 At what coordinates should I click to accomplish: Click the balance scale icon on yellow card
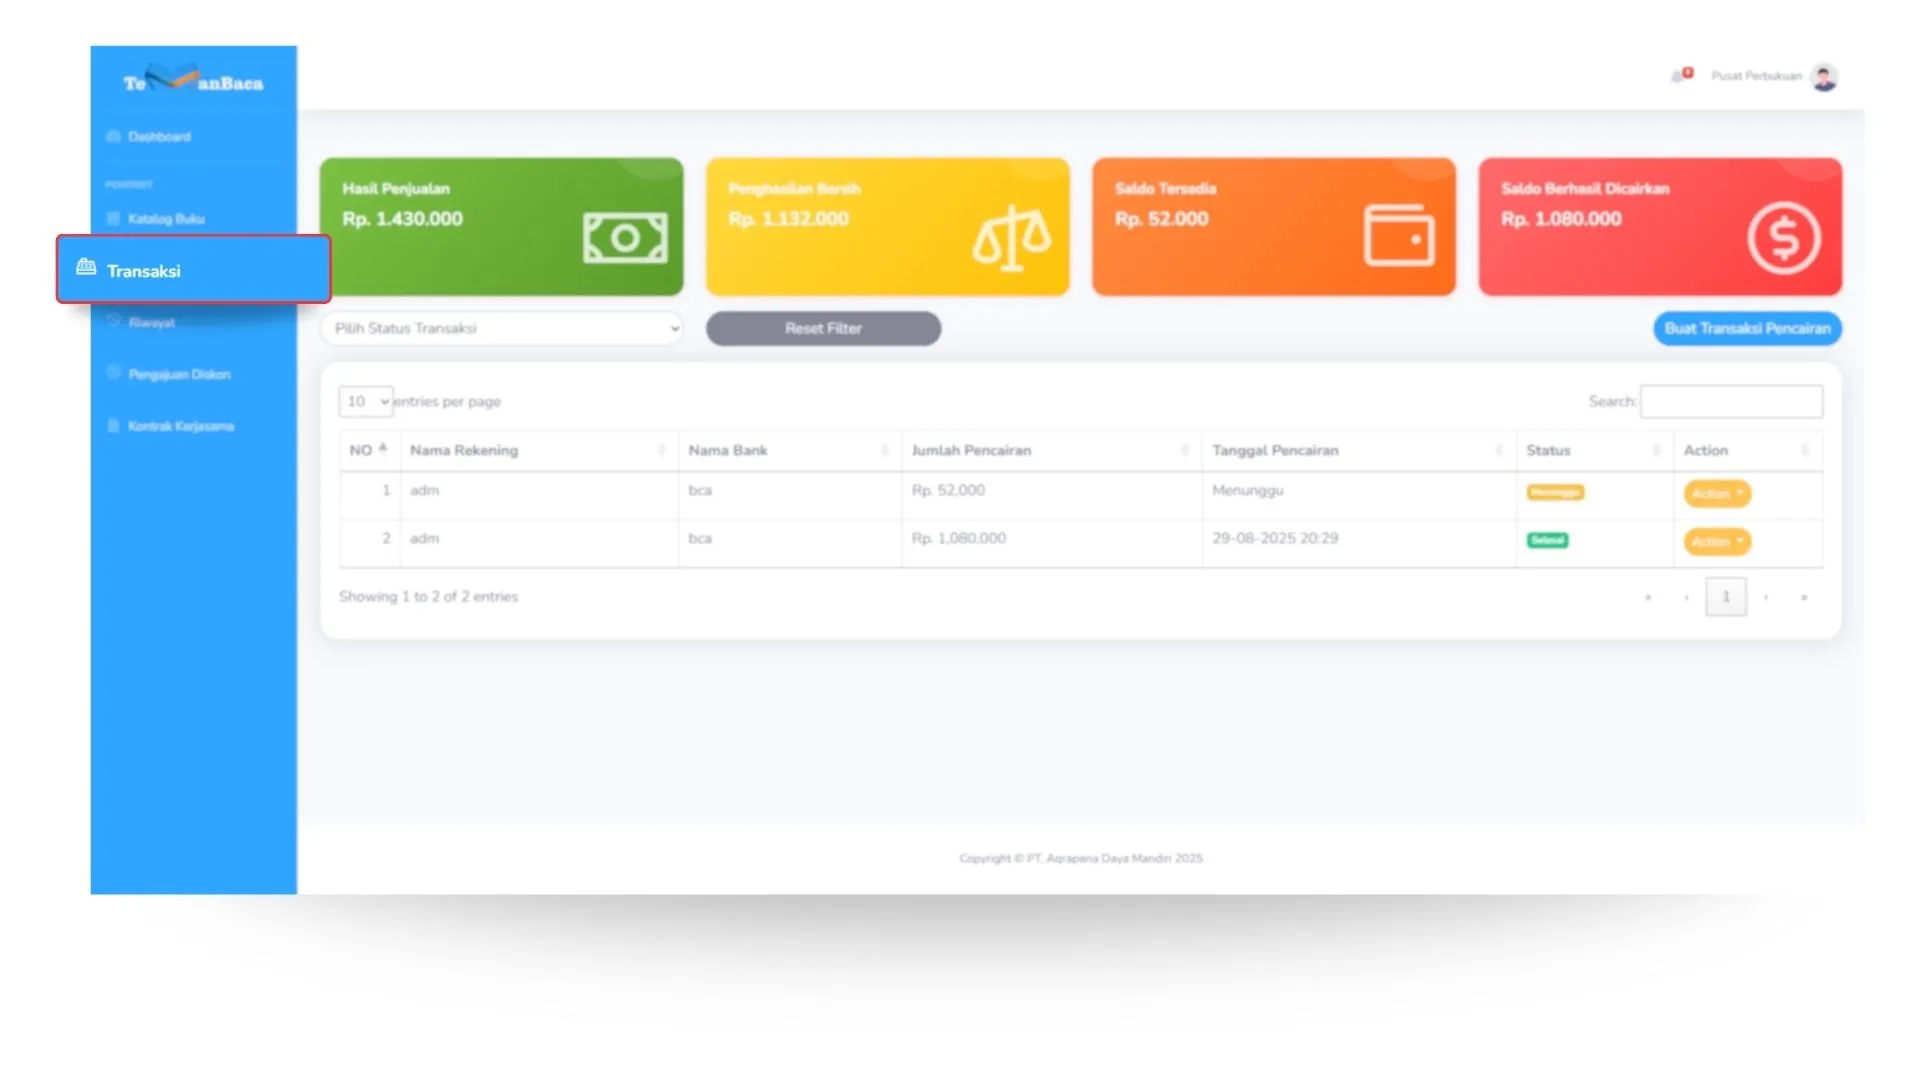[1011, 238]
